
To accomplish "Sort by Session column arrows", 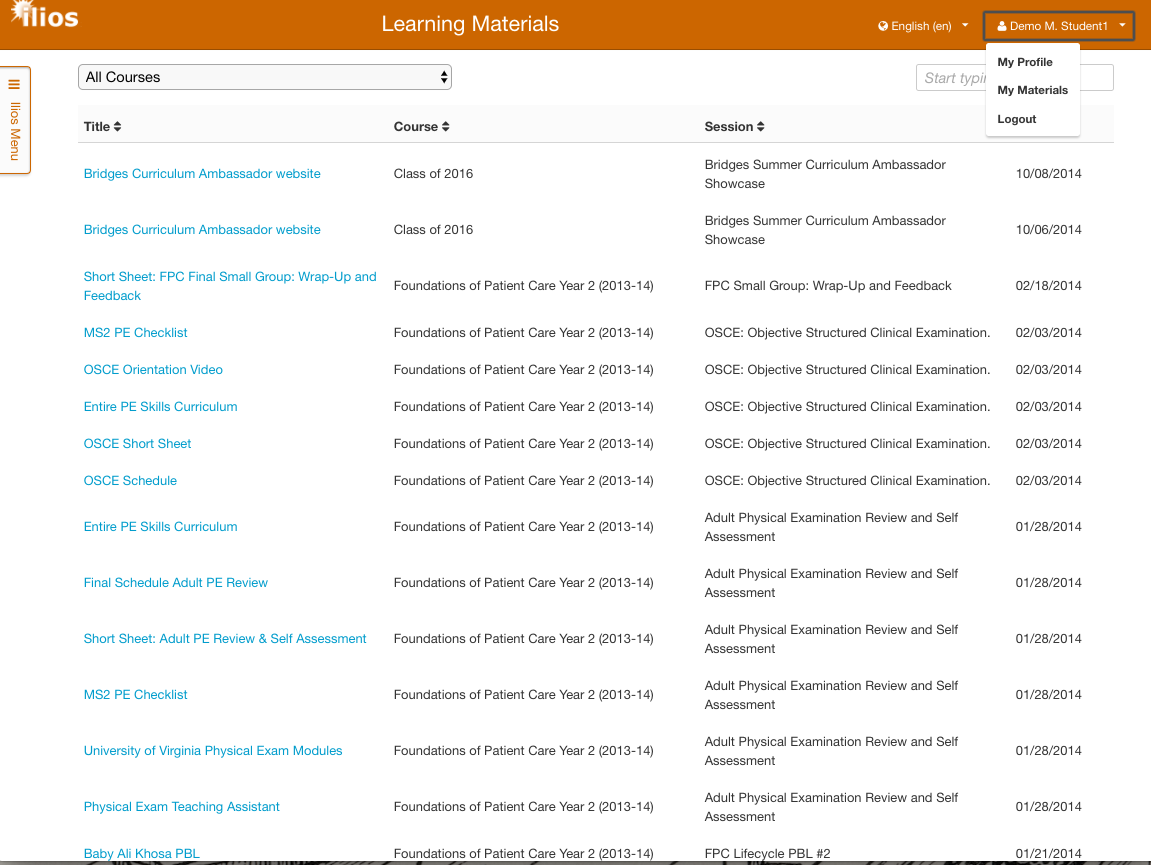I will [x=761, y=127].
